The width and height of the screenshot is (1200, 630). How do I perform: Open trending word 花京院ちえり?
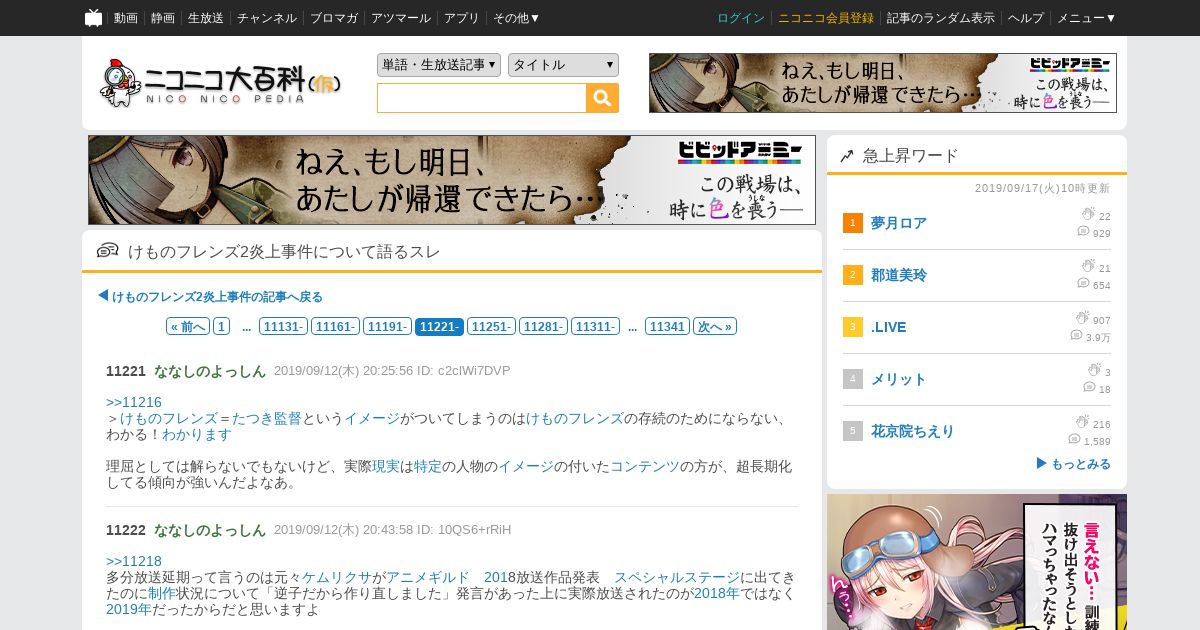913,431
